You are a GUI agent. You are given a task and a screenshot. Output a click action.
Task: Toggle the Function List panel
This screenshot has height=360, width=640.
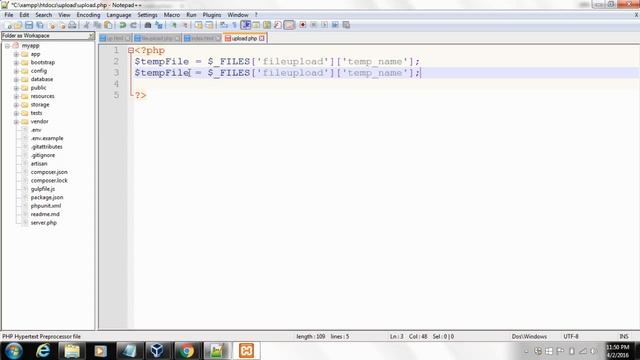(278, 25)
